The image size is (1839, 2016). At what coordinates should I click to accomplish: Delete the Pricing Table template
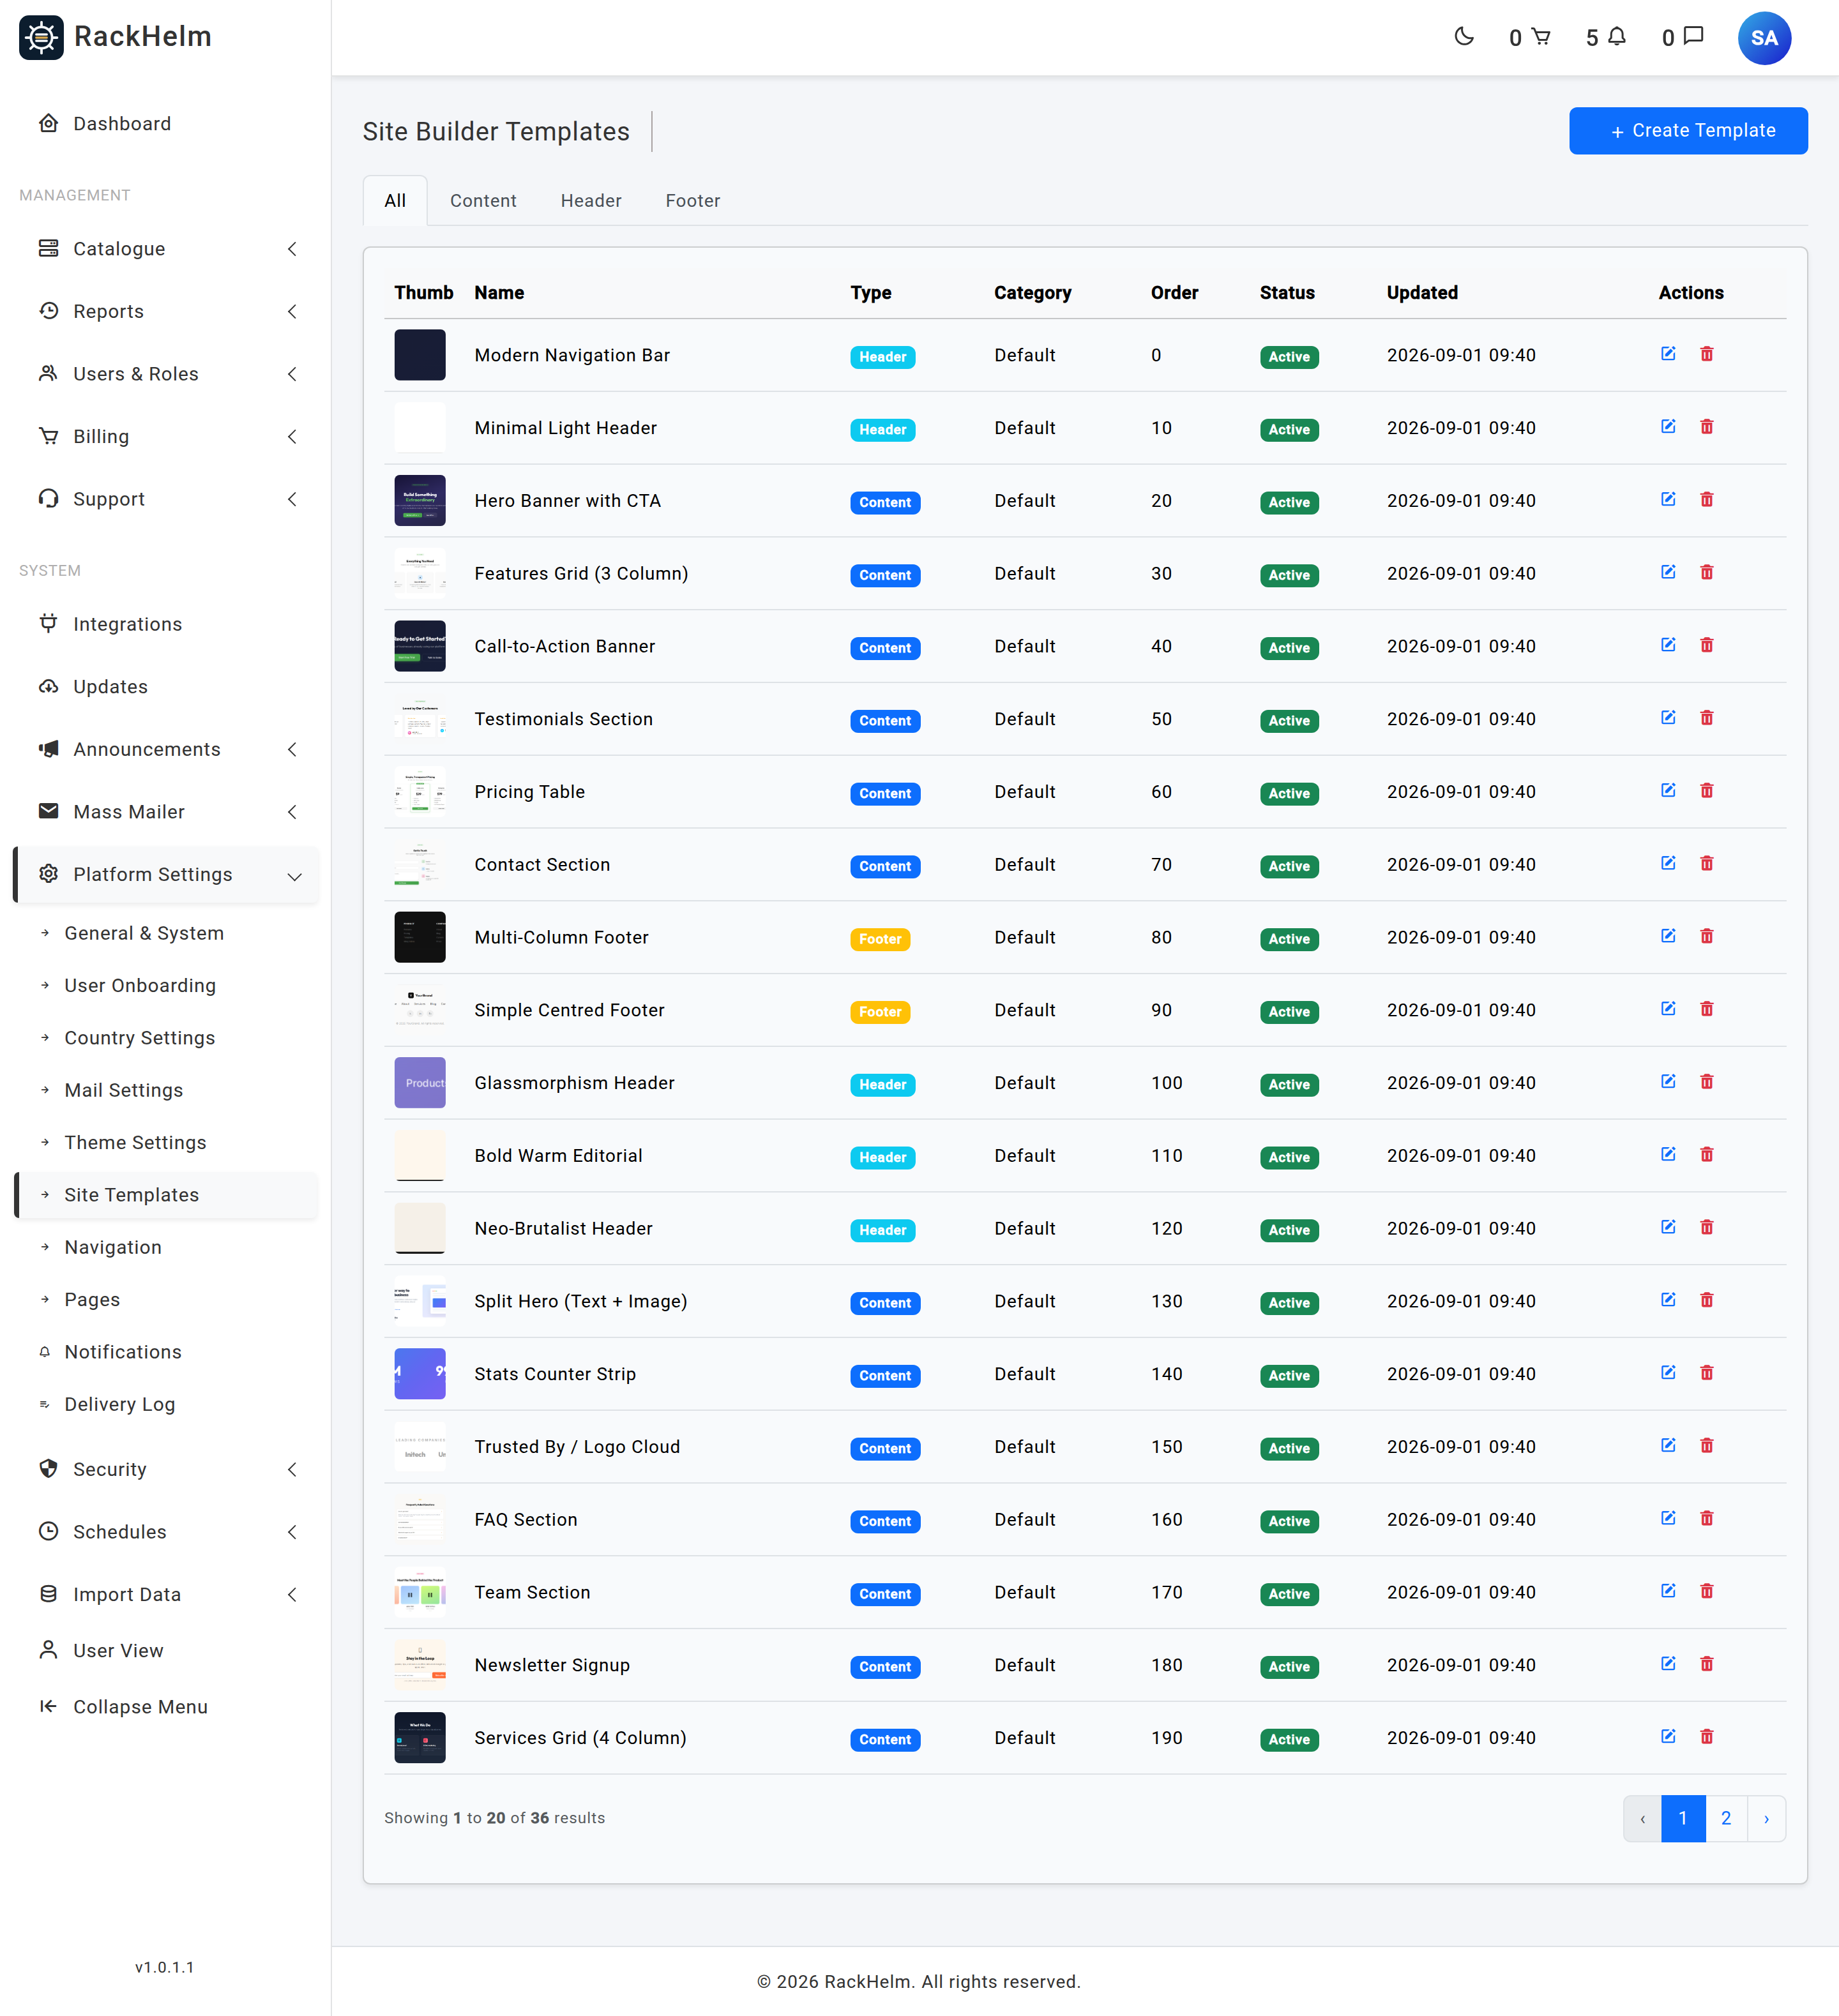coord(1707,791)
